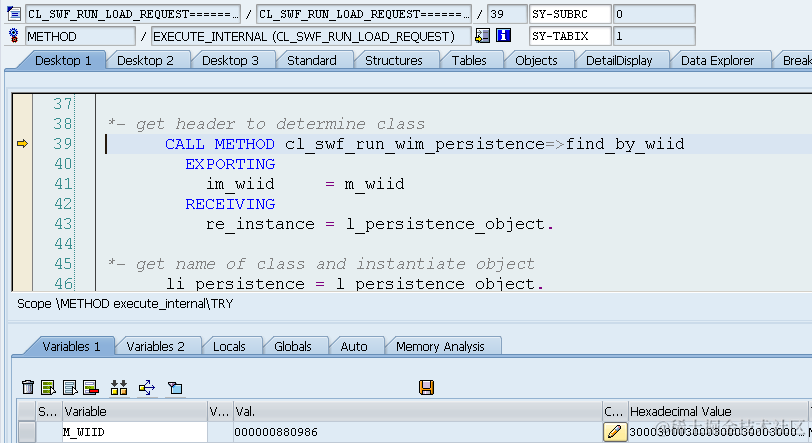Open the Data Explorer tab
812x443 pixels.
(717, 61)
